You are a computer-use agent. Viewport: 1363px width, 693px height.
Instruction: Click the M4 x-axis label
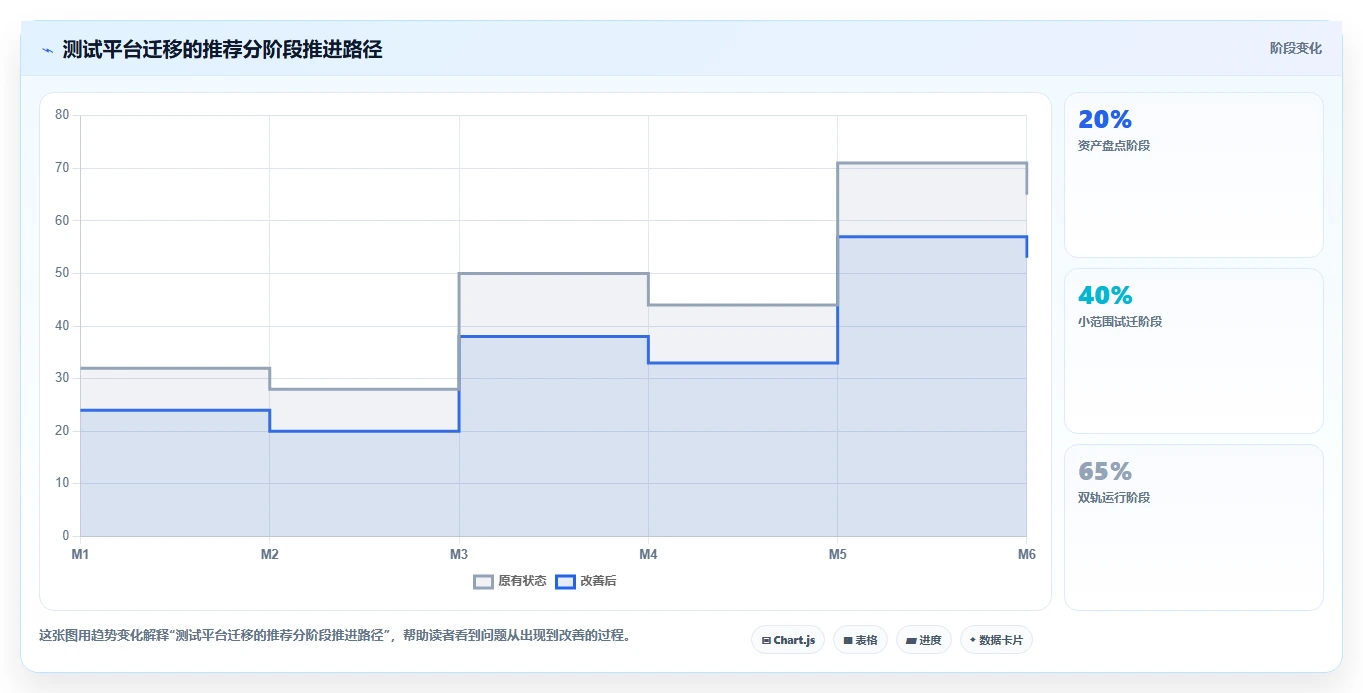click(x=648, y=553)
